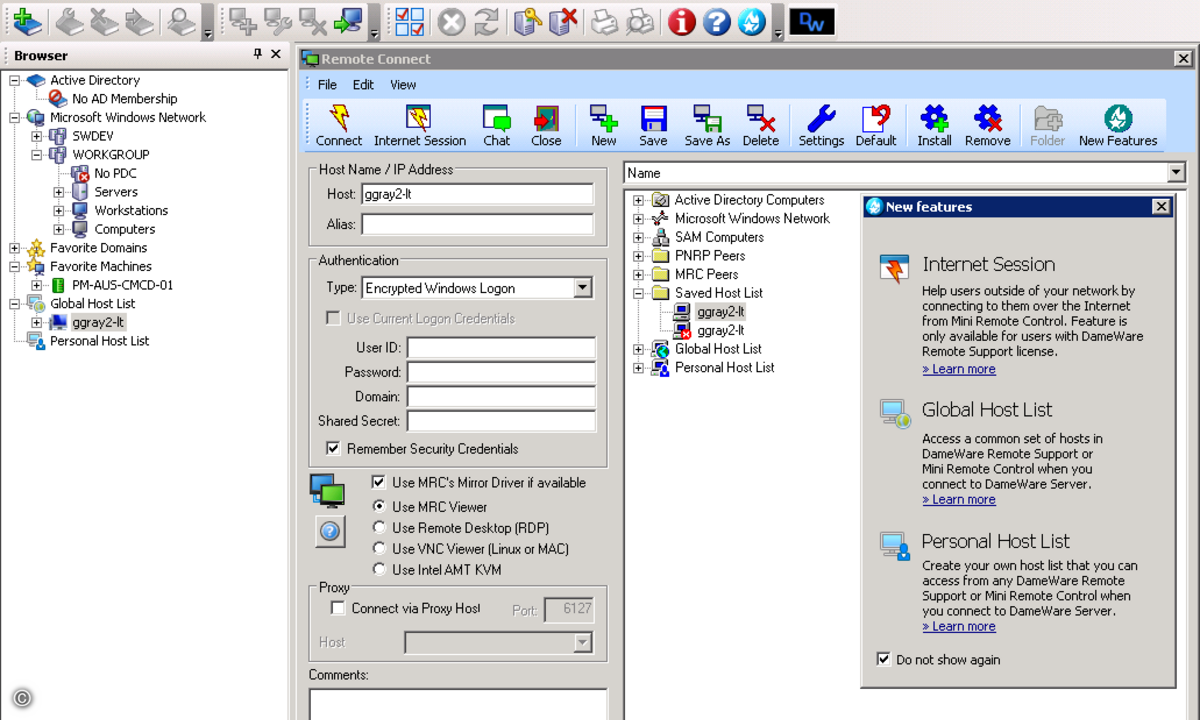Click the blue question mark help icon
Image resolution: width=1200 pixels, height=720 pixels.
(717, 21)
